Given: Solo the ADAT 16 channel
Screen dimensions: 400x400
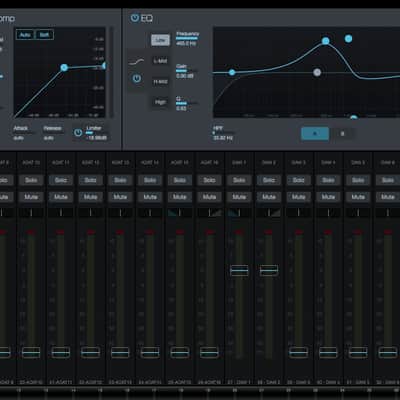Looking at the screenshot, I should click(x=209, y=180).
